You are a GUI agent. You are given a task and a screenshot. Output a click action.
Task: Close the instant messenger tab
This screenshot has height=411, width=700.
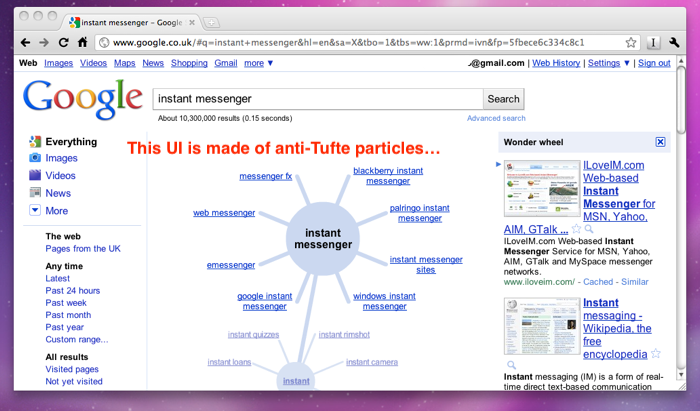pos(192,22)
